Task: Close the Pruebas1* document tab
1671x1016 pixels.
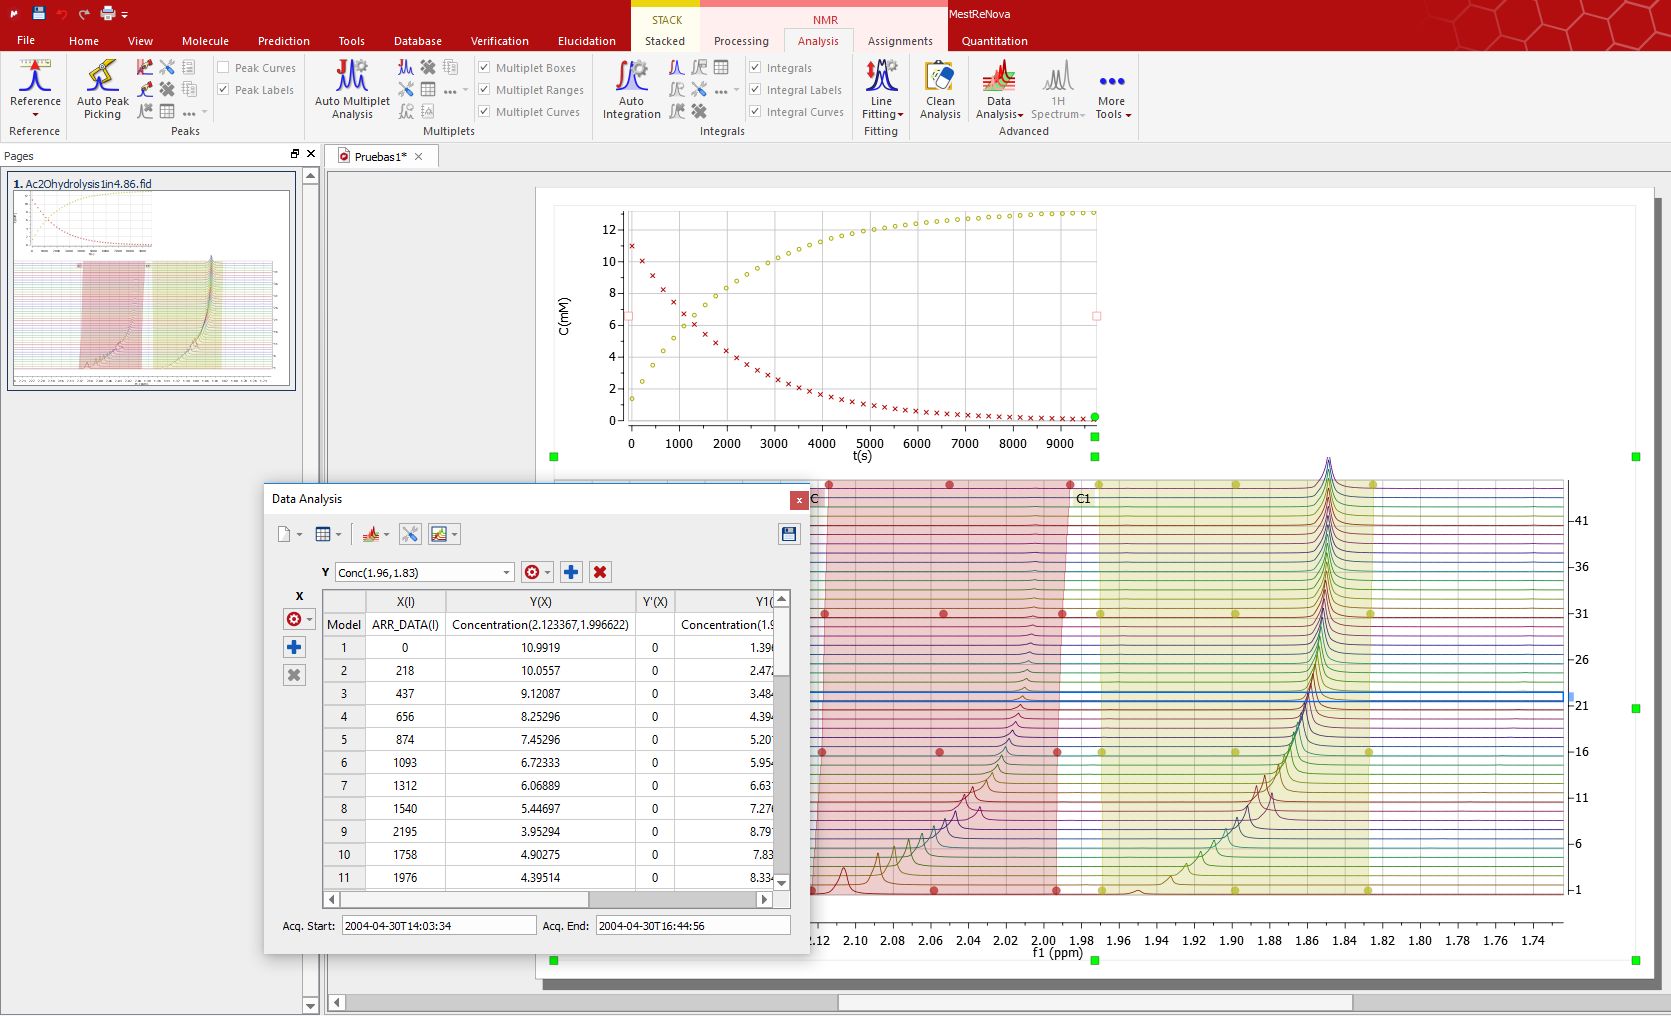Action: tap(419, 156)
